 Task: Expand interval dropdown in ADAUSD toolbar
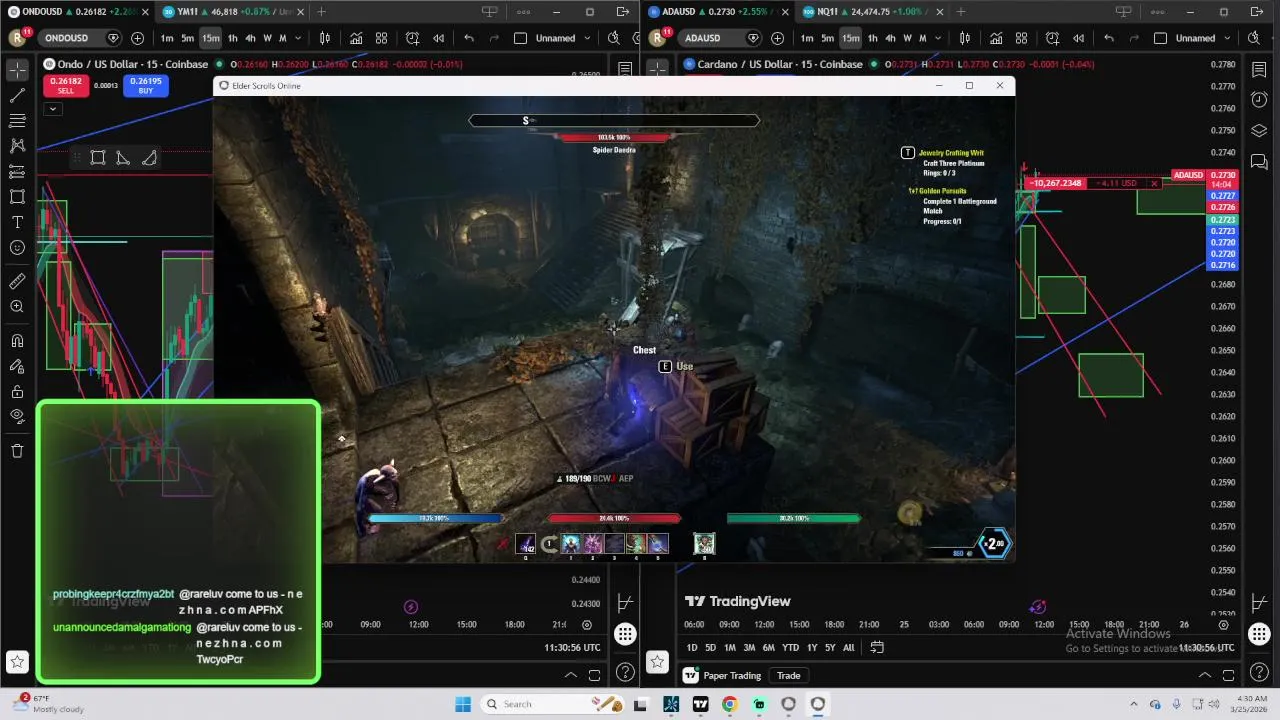pos(938,38)
